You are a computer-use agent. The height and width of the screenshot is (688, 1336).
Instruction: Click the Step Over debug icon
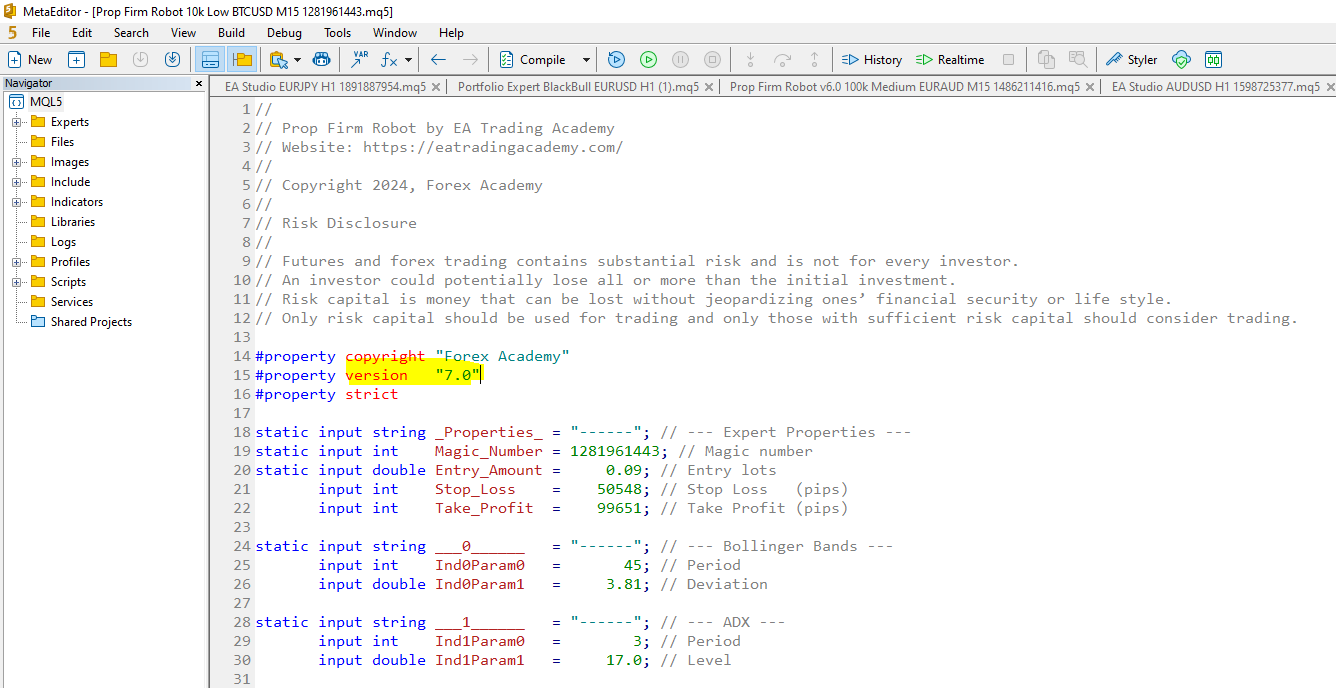pyautogui.click(x=783, y=60)
